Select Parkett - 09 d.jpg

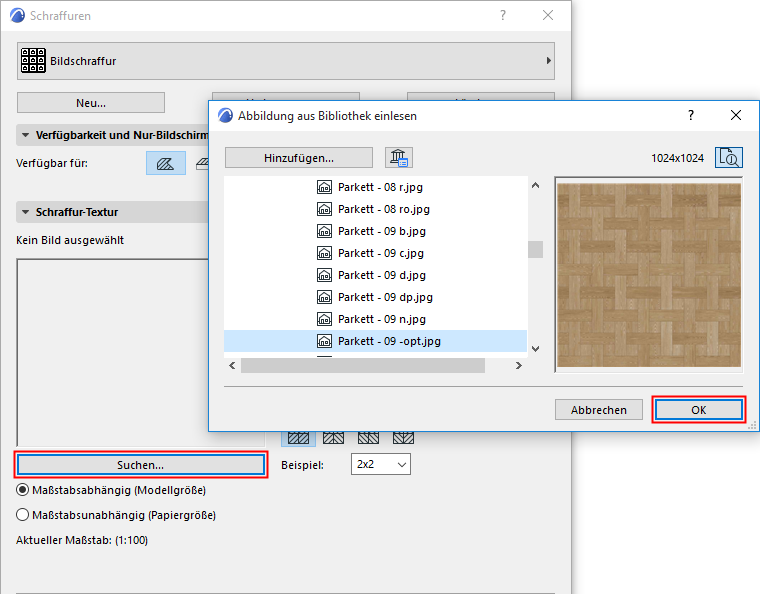(x=376, y=275)
